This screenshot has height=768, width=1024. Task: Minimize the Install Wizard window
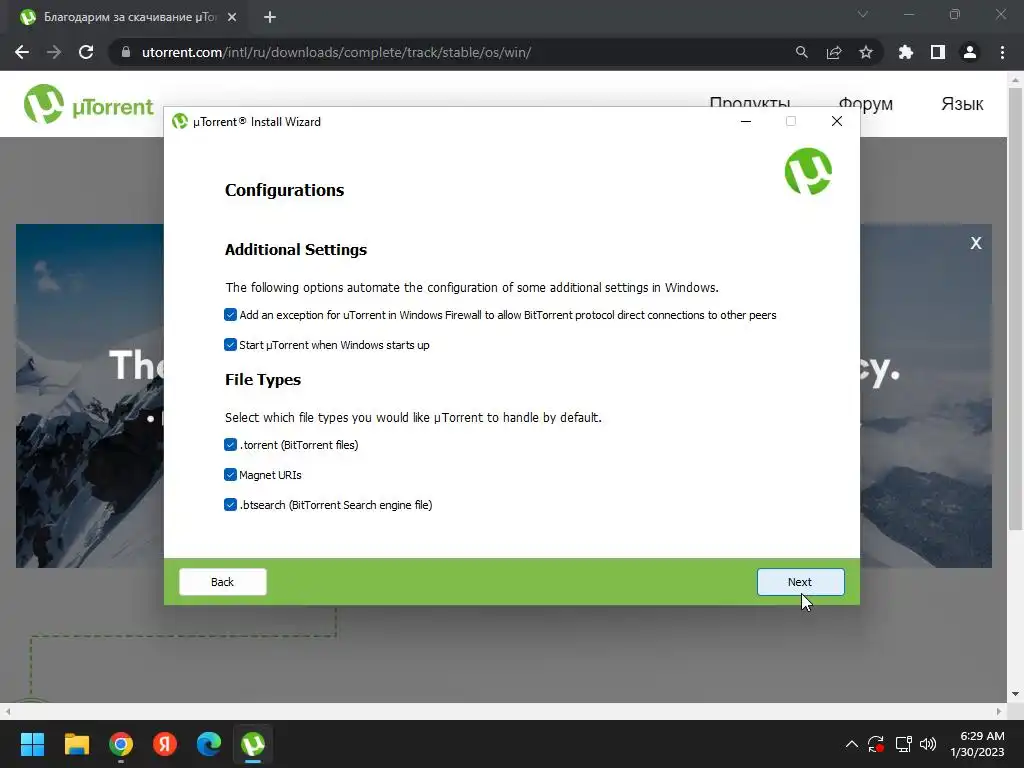tap(746, 121)
